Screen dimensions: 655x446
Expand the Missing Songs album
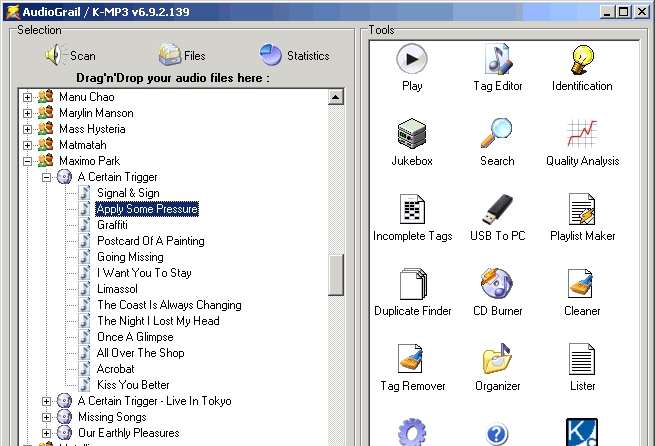[46, 417]
